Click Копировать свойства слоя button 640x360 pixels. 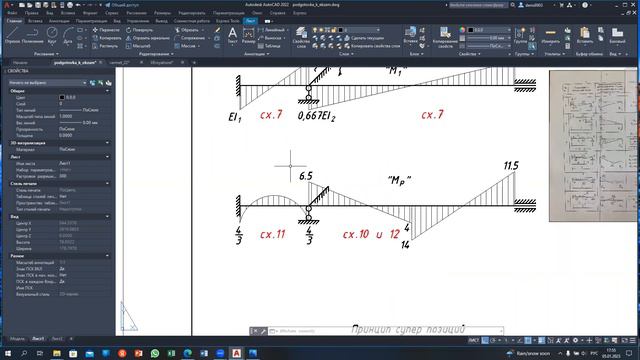372,46
